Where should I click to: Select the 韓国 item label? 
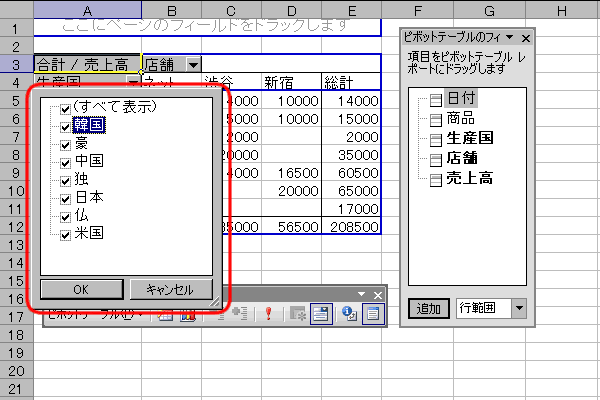(89, 125)
